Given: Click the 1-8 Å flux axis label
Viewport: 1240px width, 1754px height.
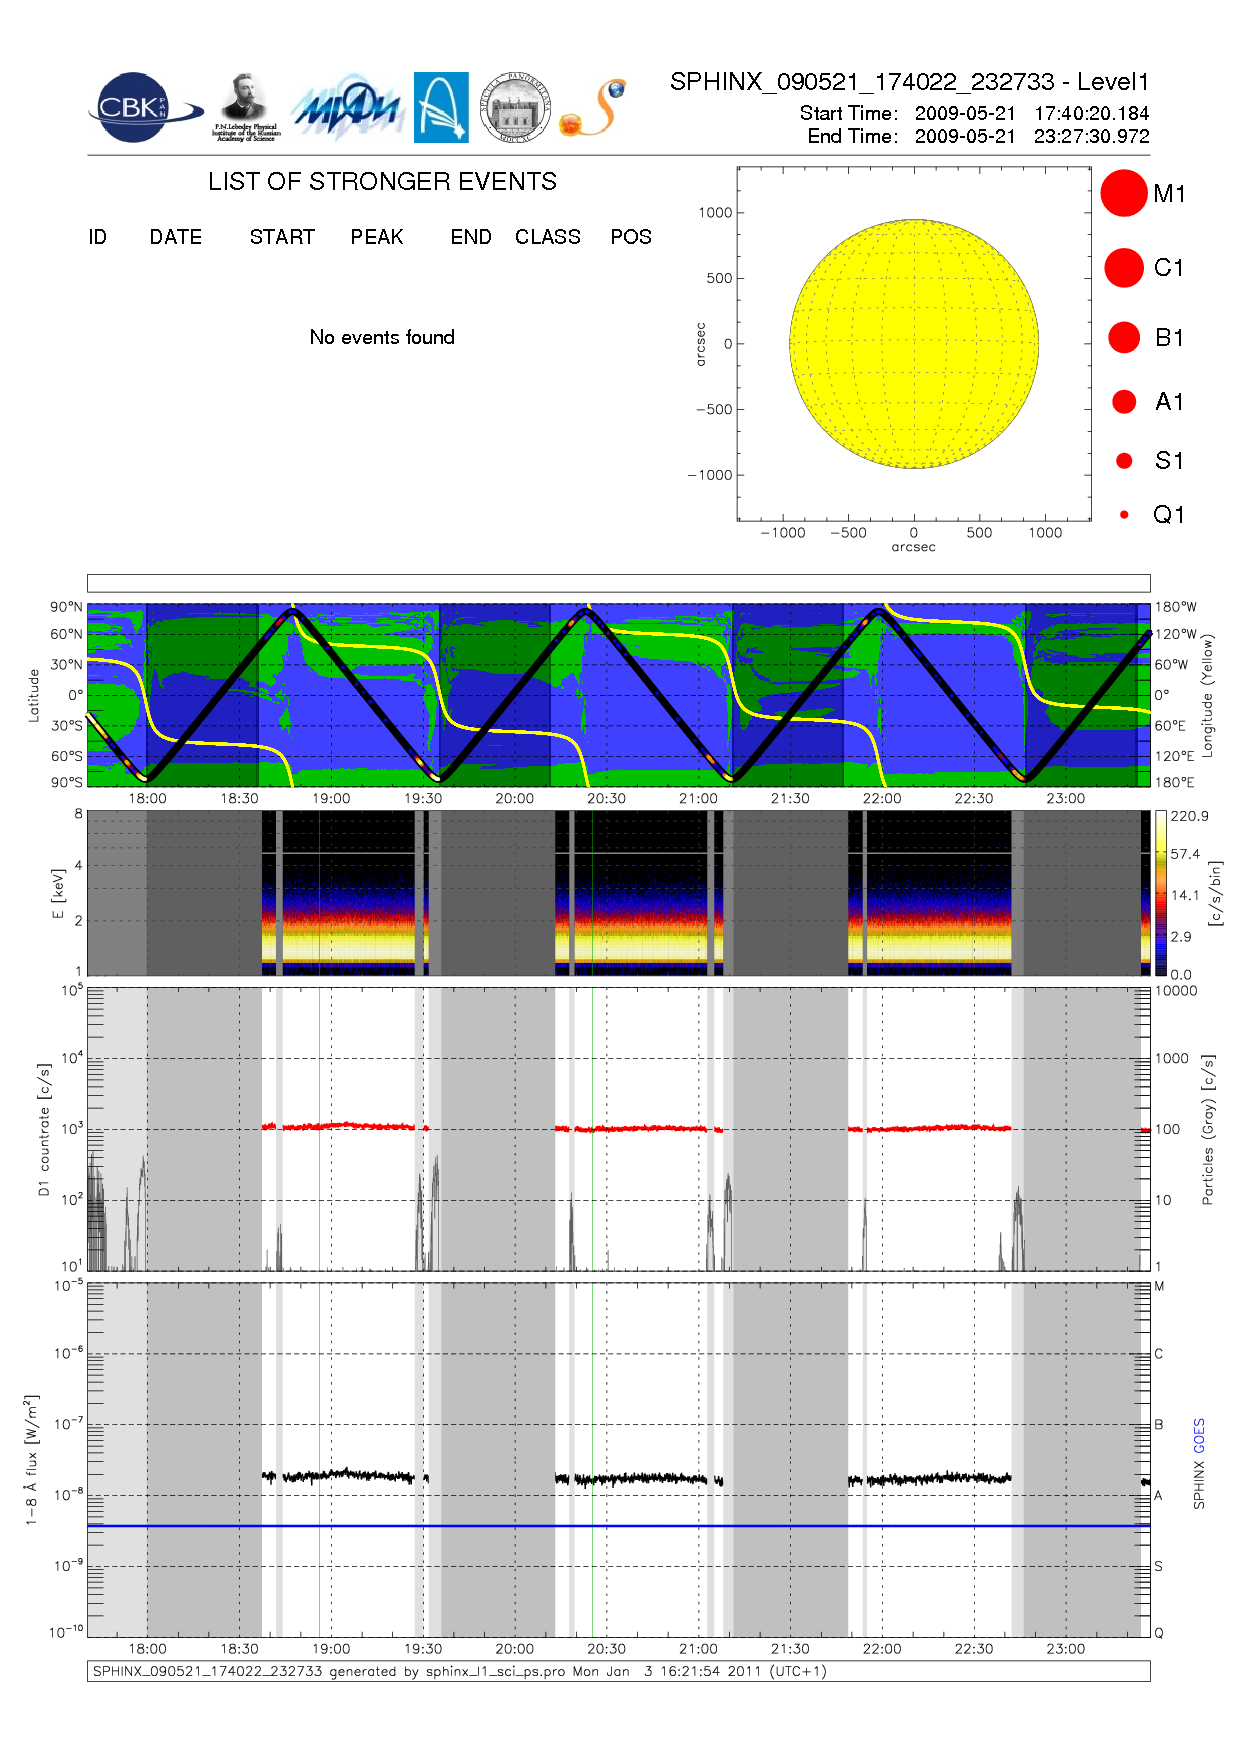Looking at the screenshot, I should click(32, 1460).
